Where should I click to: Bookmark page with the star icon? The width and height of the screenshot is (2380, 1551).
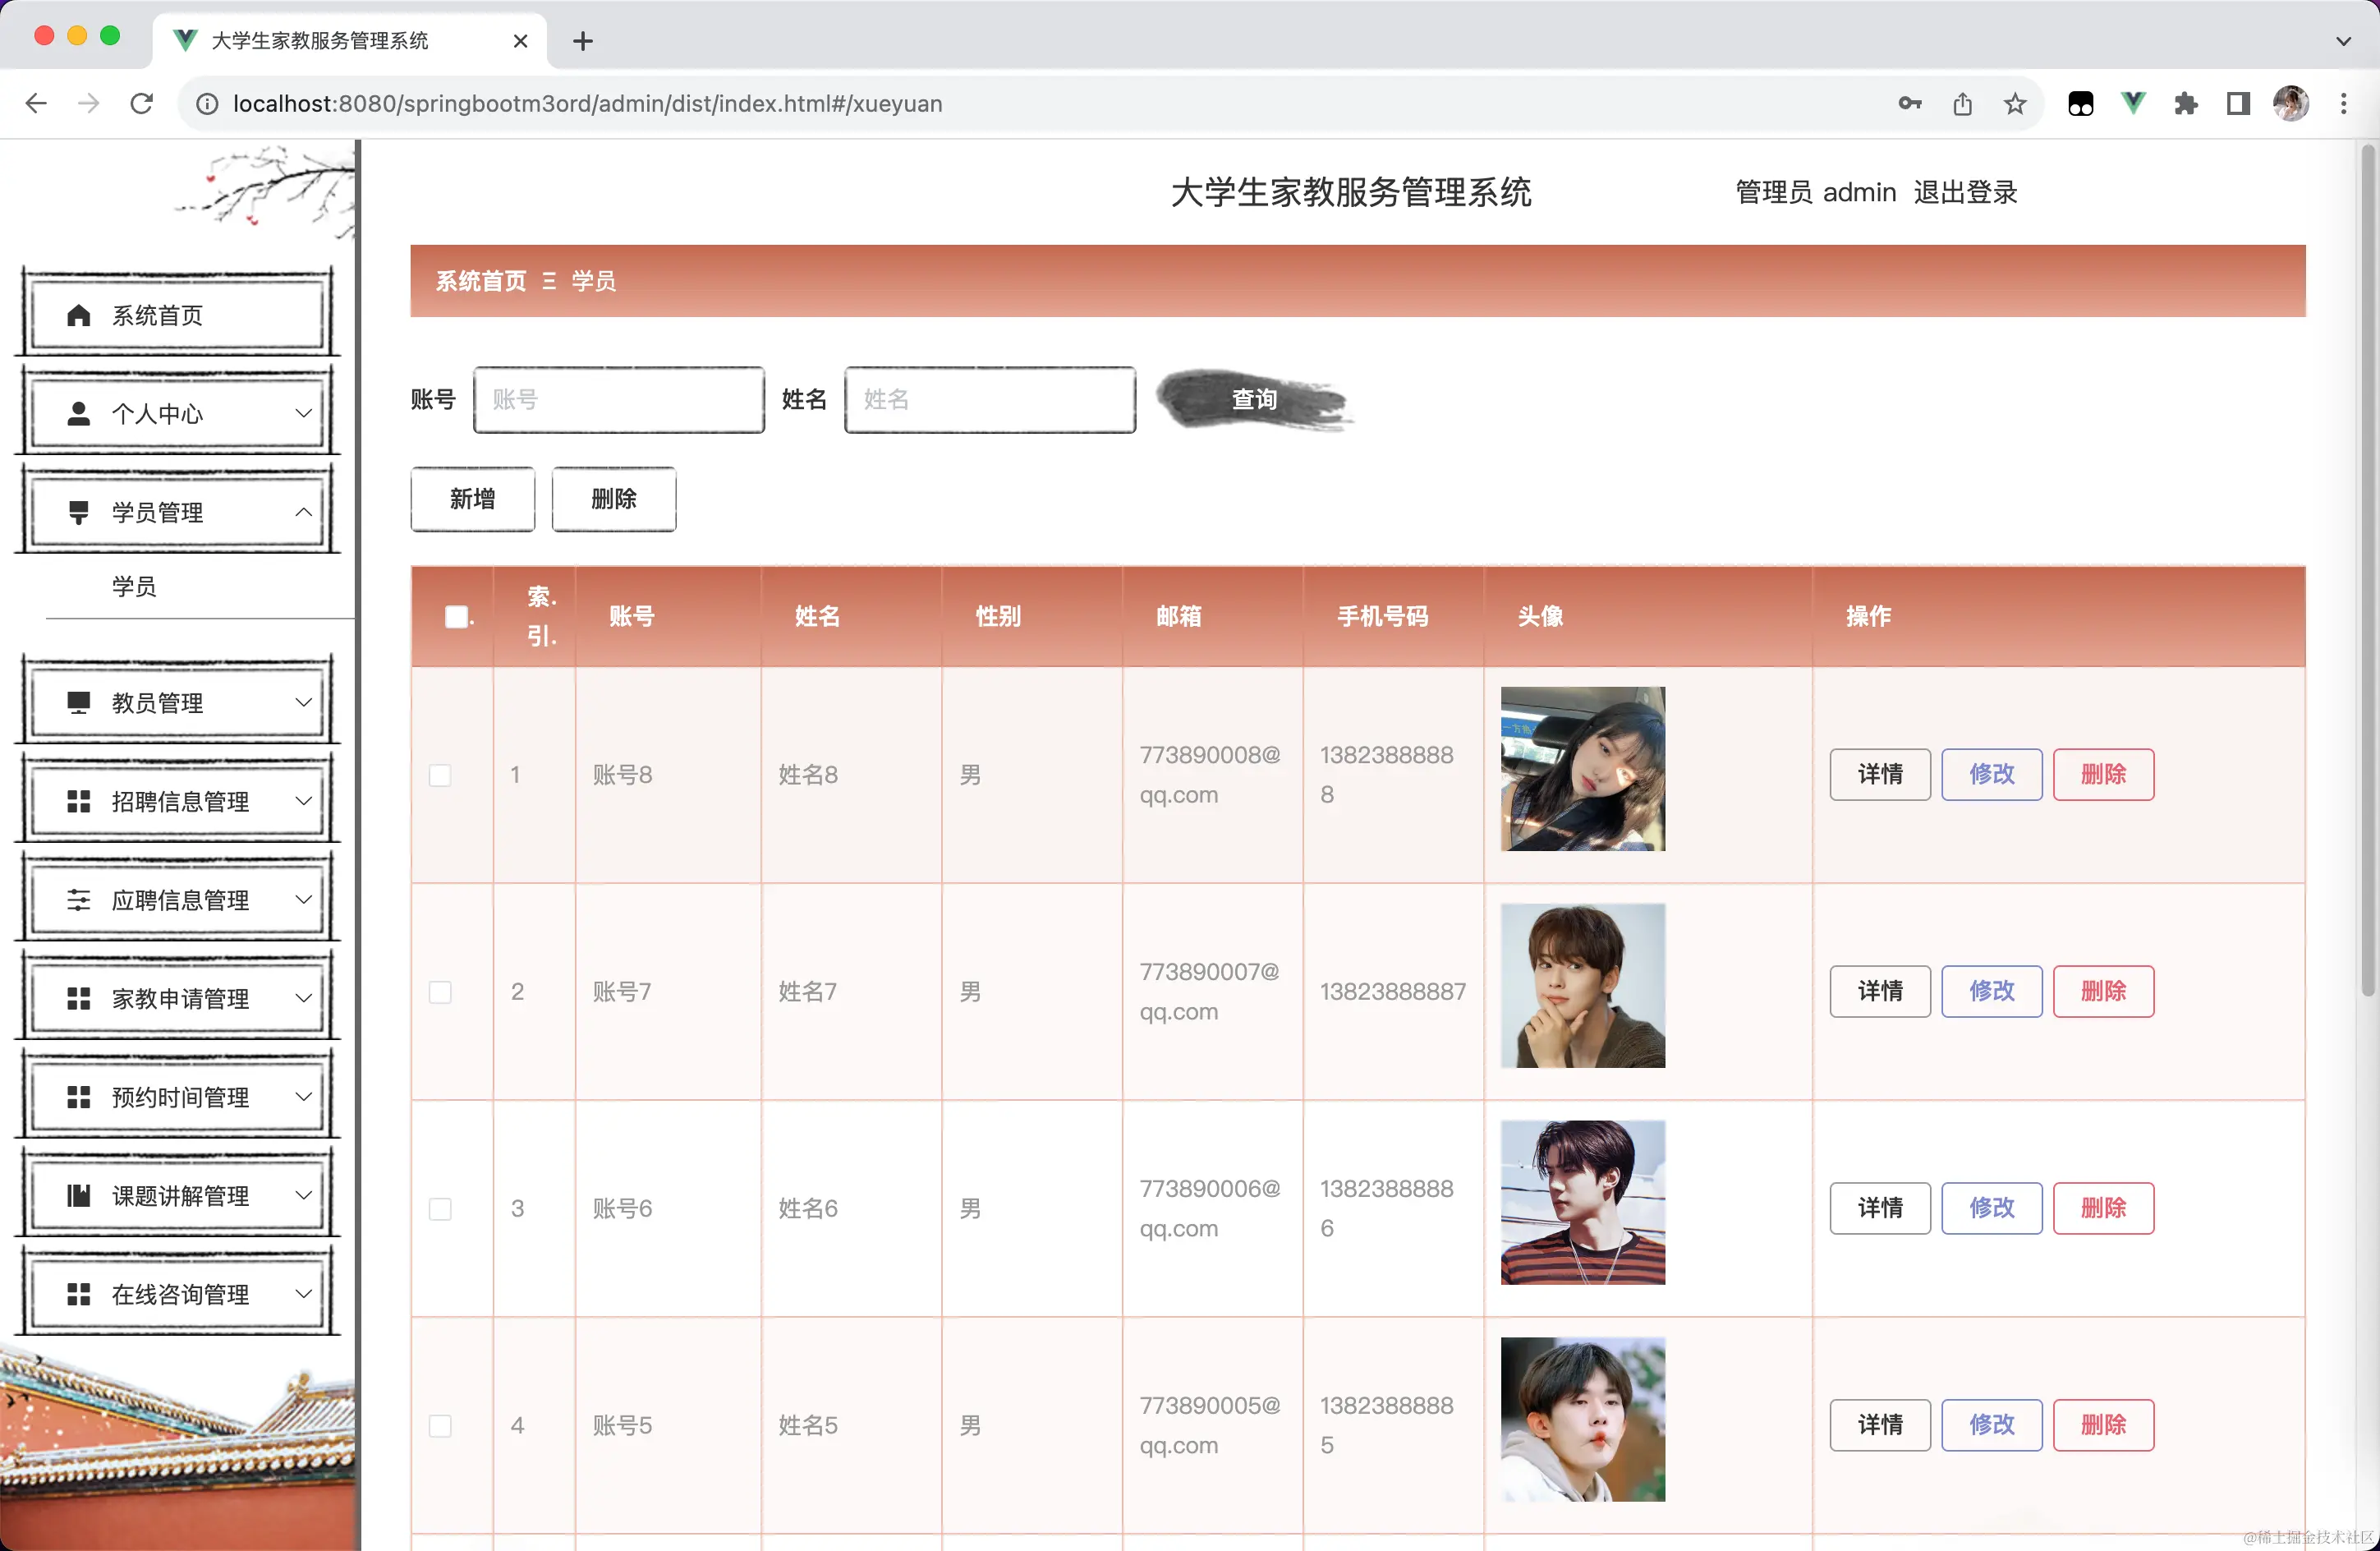tap(2015, 104)
